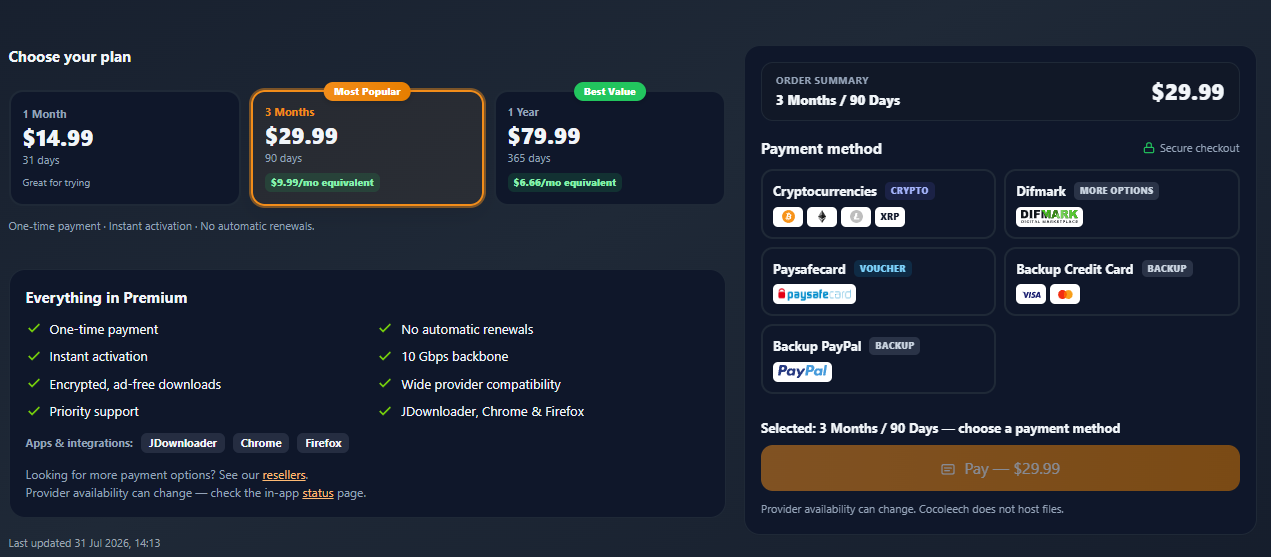Select the 1 Year $79.99 plan
Viewport: 1271px width, 557px height.
610,148
